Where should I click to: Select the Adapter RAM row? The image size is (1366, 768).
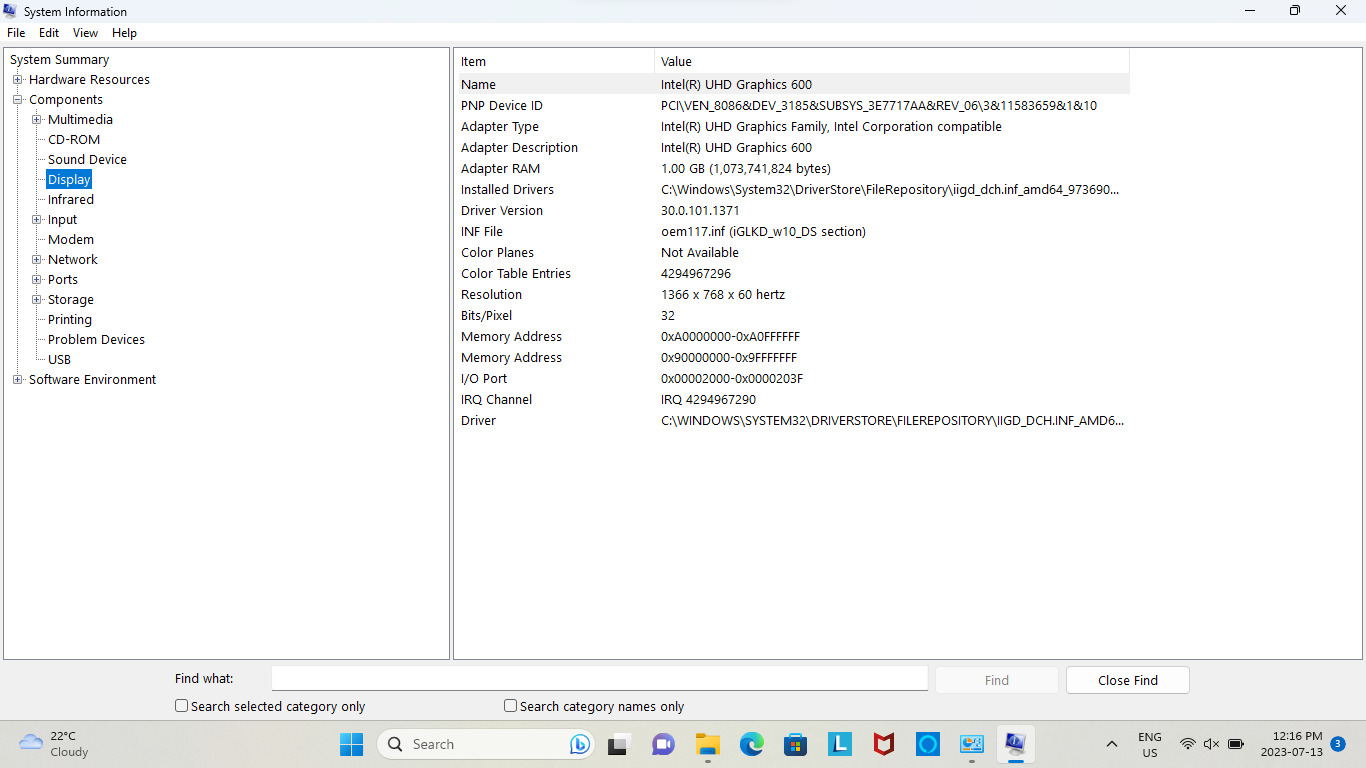(793, 168)
